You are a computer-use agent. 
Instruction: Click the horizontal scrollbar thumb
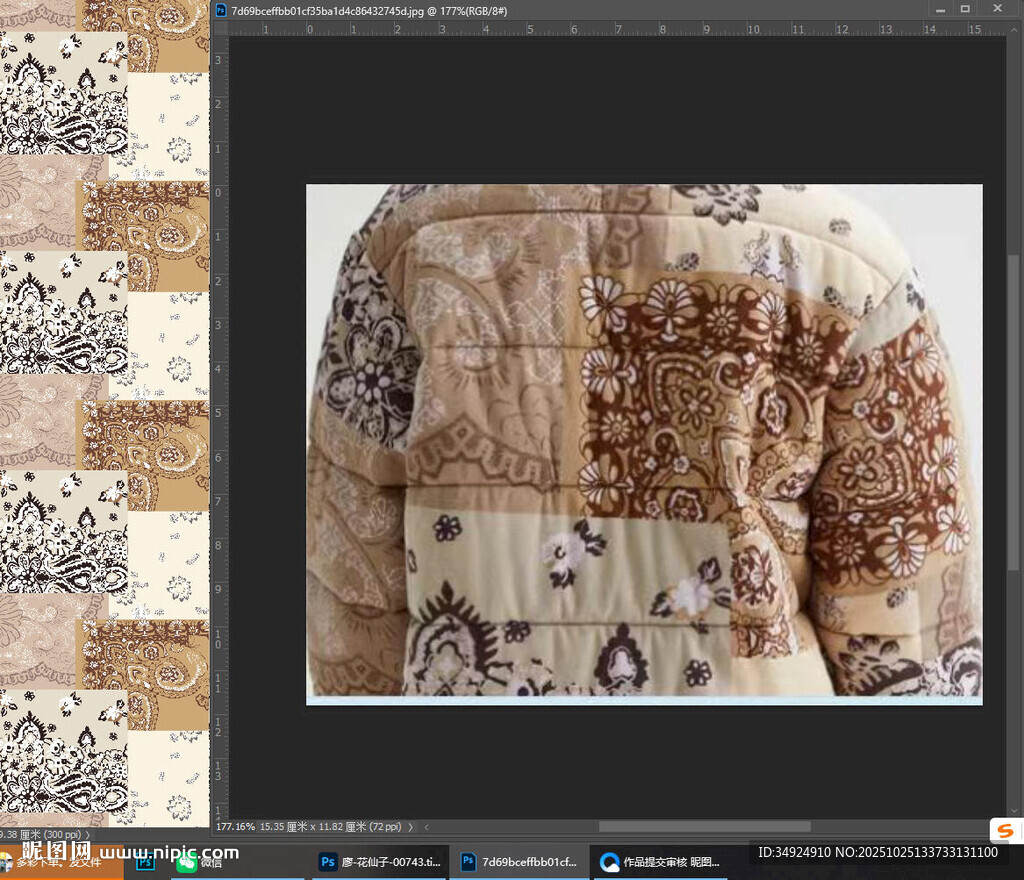click(x=704, y=827)
